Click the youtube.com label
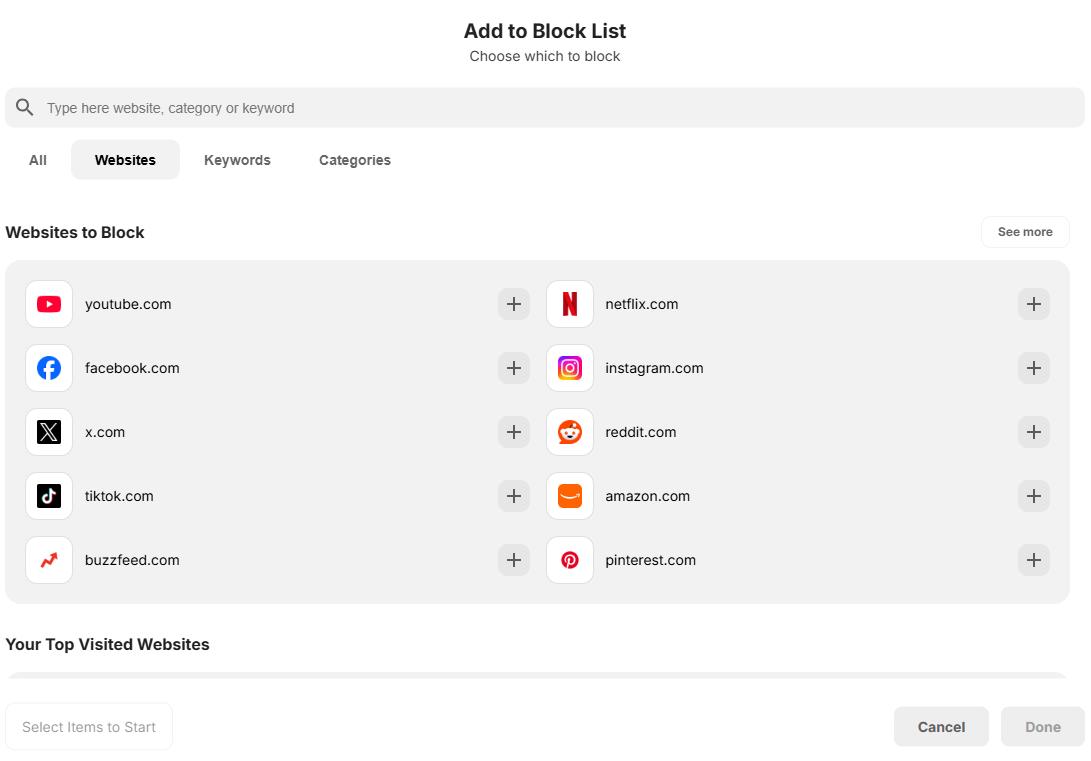The height and width of the screenshot is (761, 1091). pyautogui.click(x=128, y=304)
